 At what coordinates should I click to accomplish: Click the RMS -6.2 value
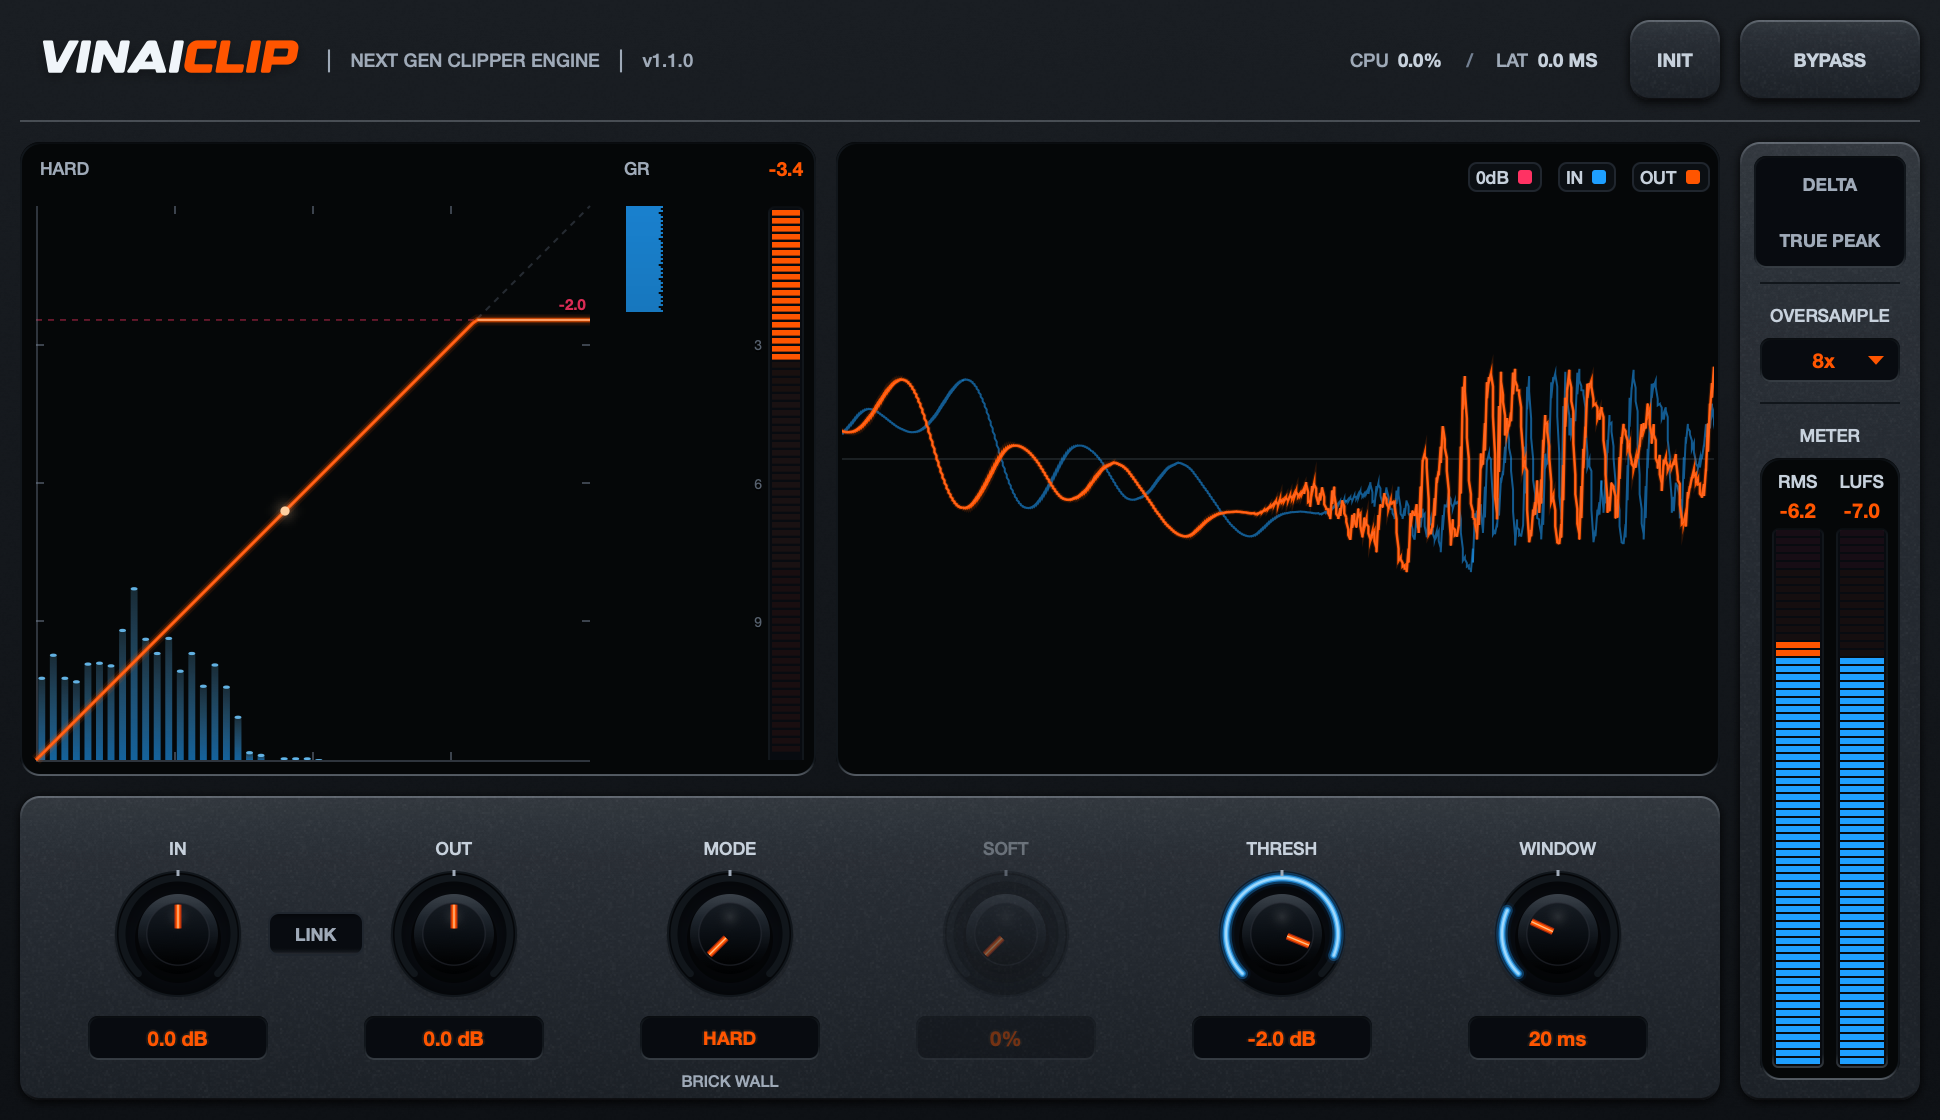tap(1798, 511)
